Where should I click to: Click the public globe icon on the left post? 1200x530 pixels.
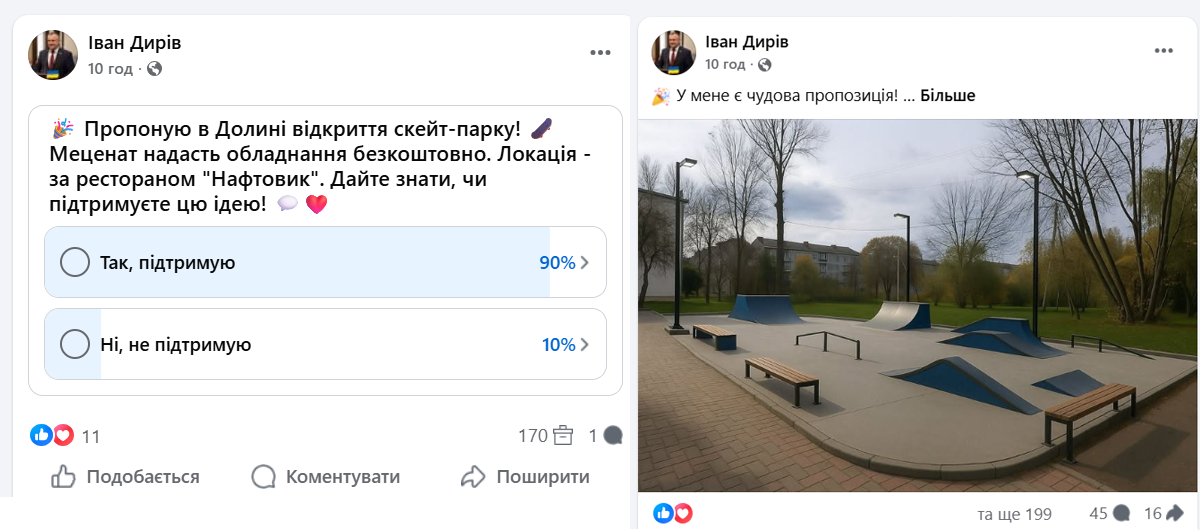[x=154, y=69]
